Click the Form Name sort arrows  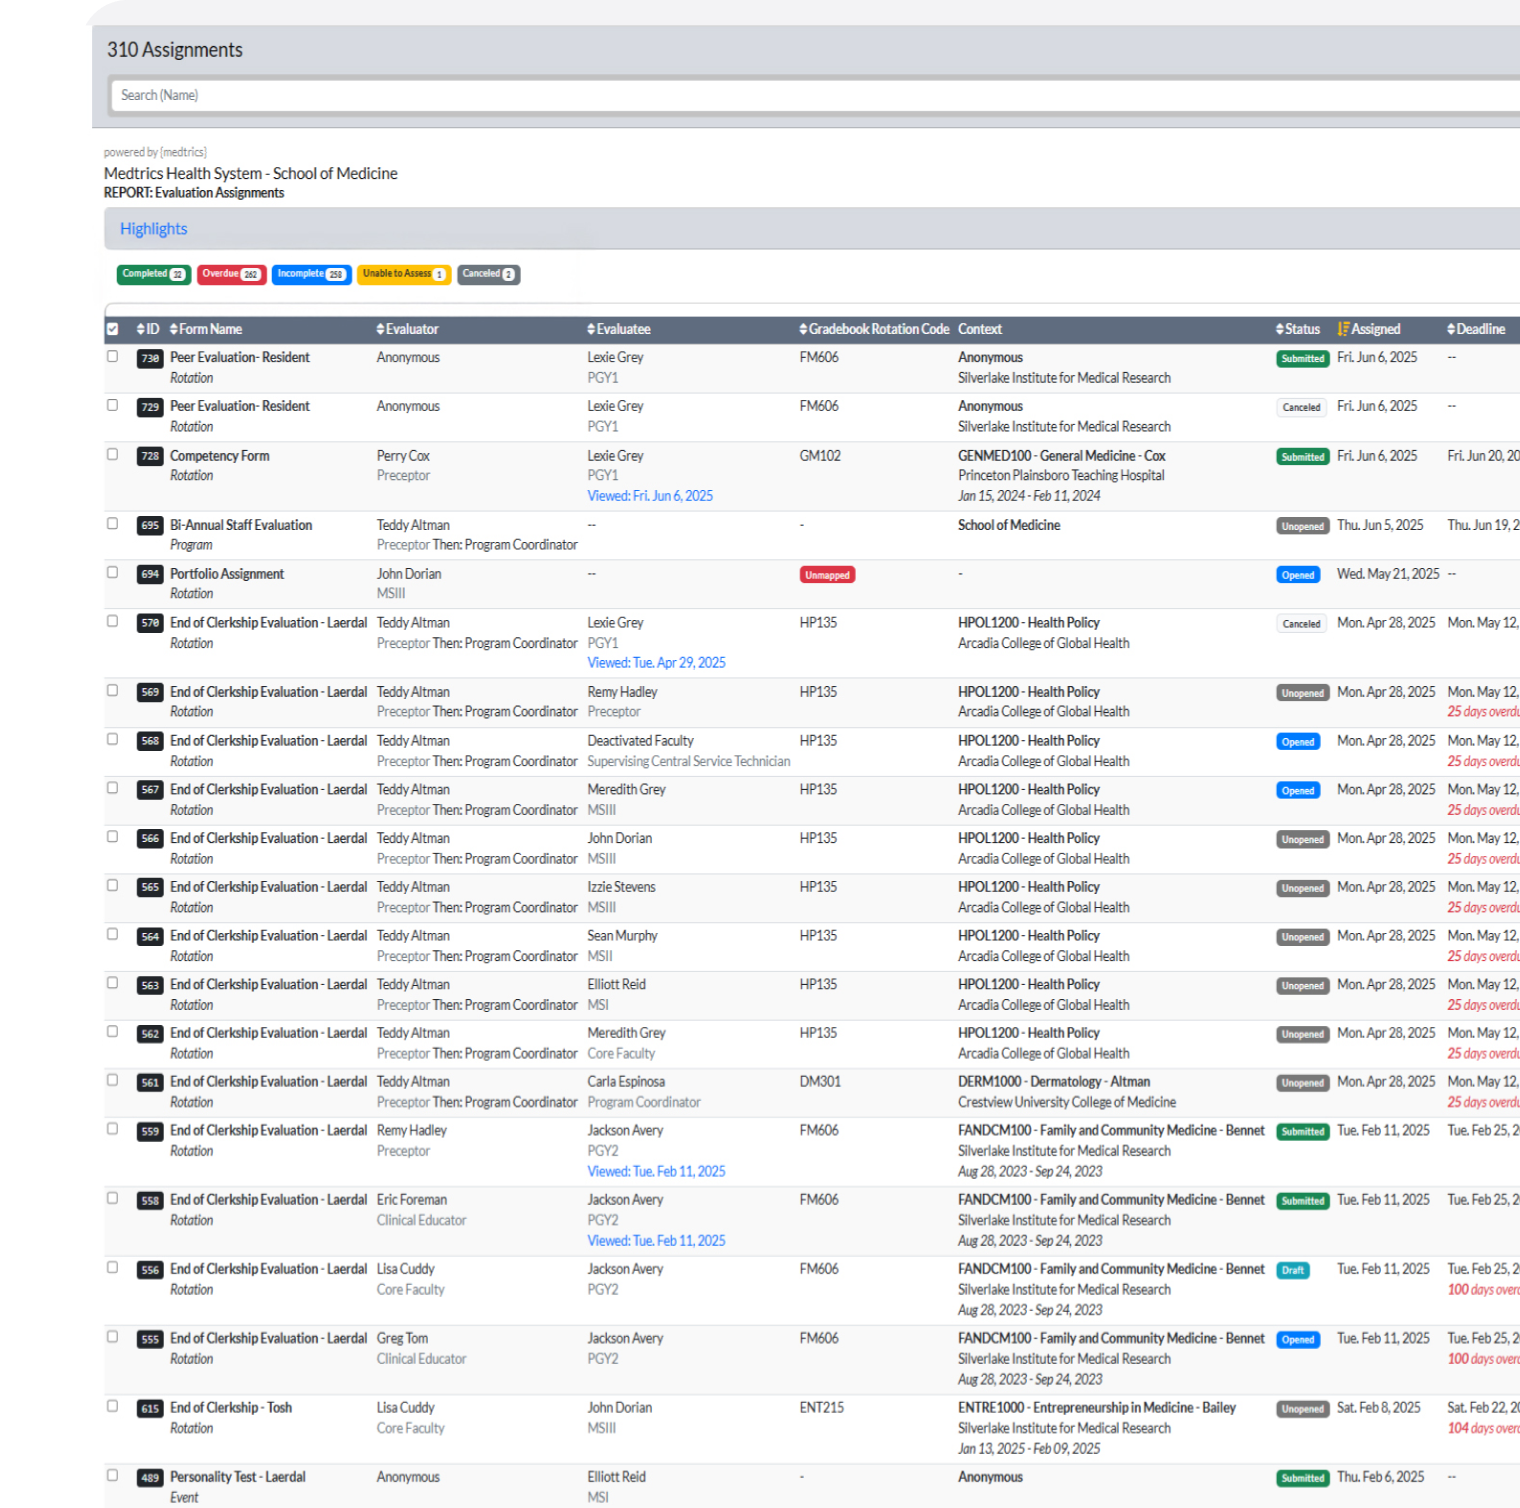(x=171, y=328)
